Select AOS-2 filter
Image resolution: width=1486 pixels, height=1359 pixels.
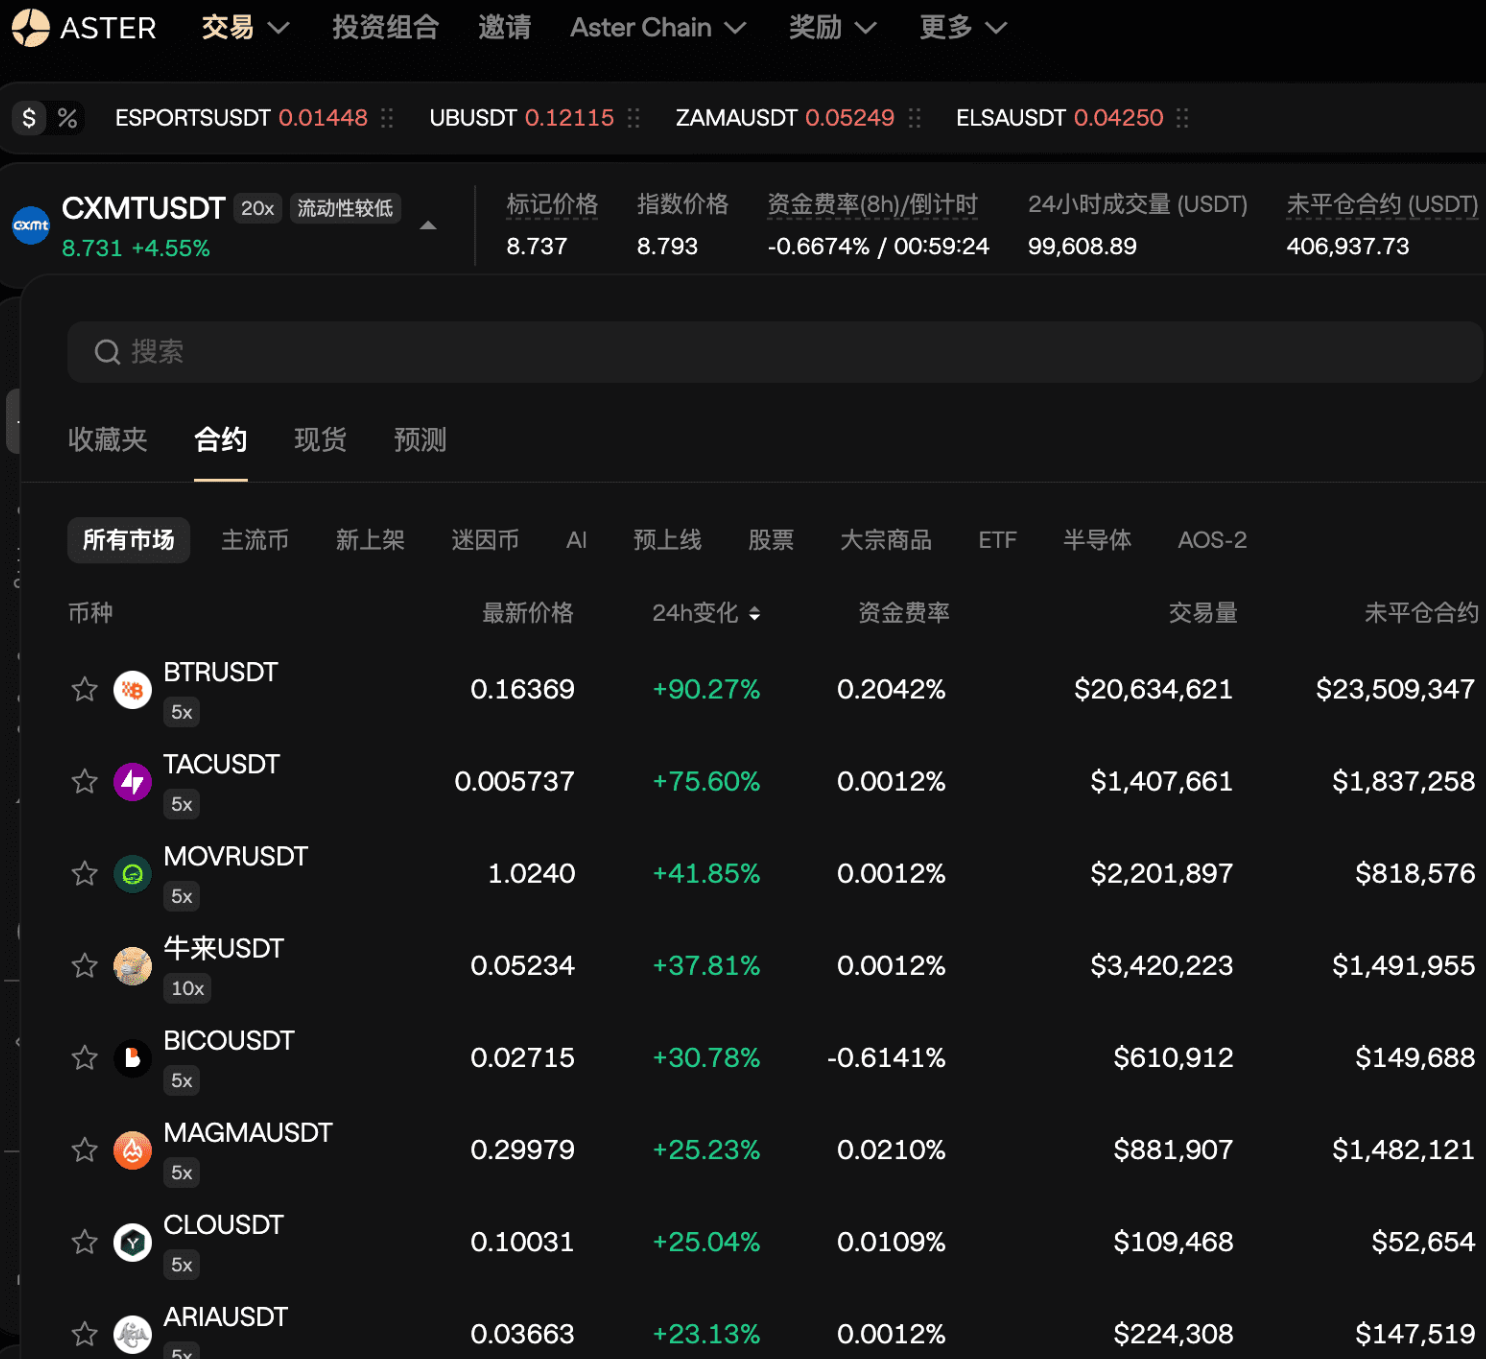click(x=1212, y=540)
